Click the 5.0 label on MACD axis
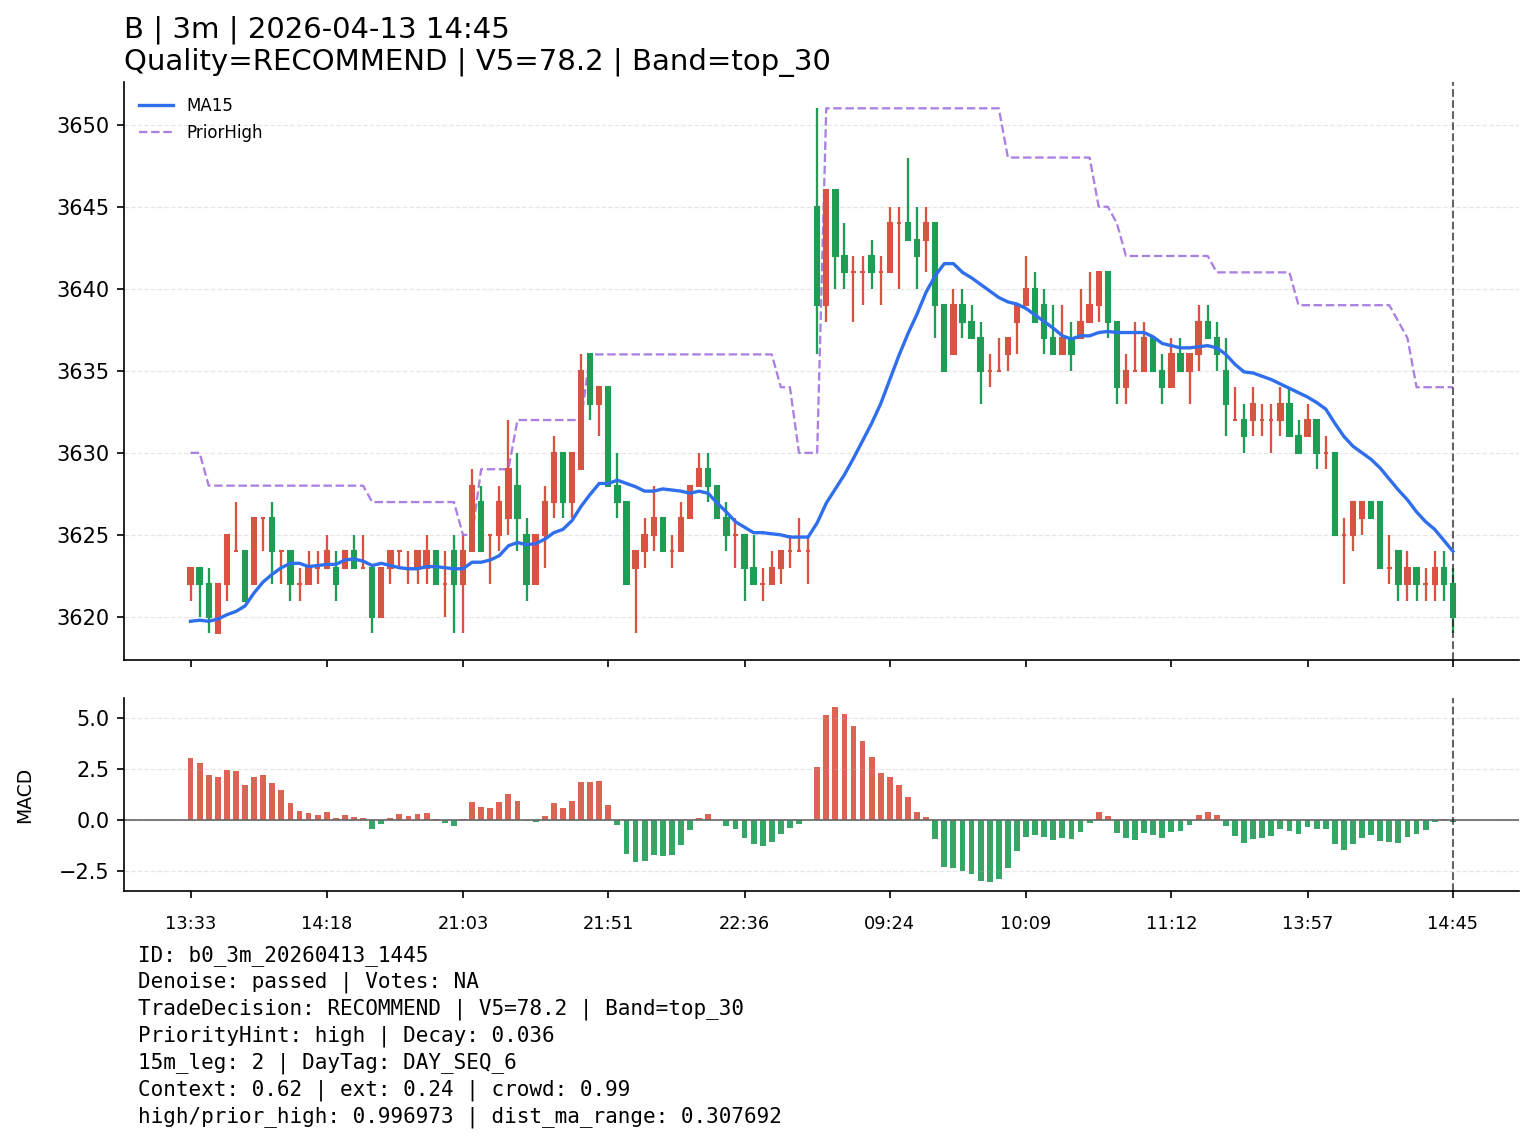This screenshot has height=1143, width=1534. pos(96,719)
